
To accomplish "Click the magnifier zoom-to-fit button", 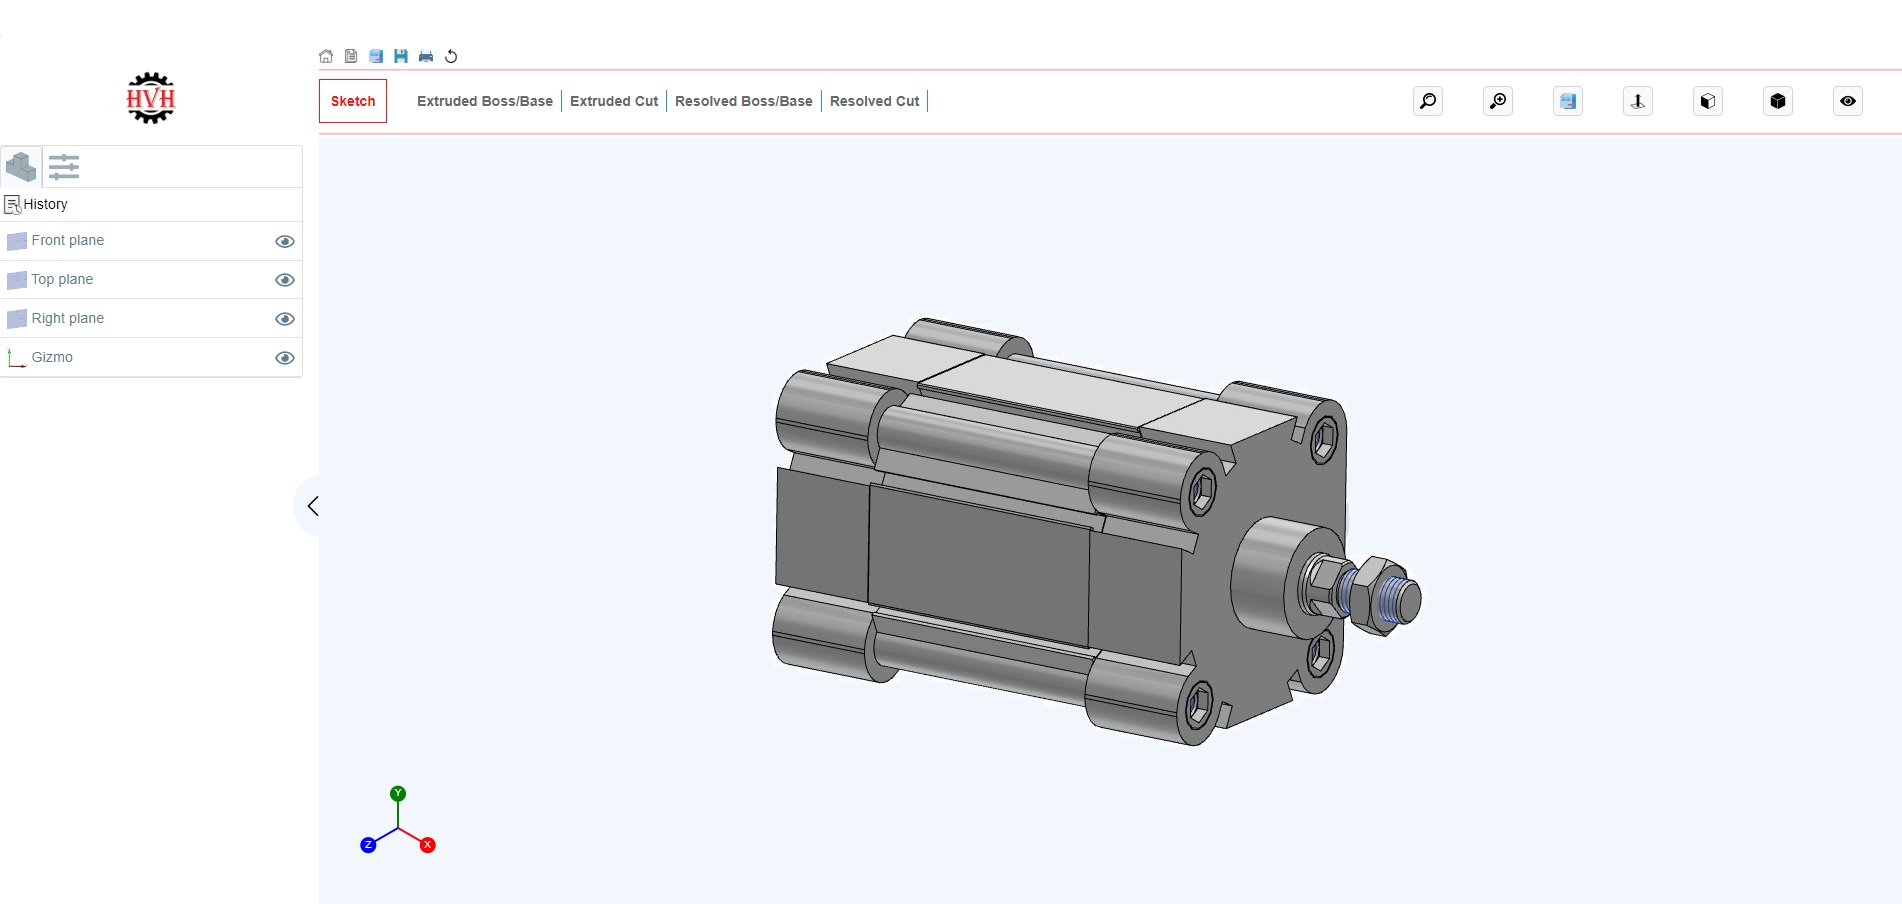I will click(x=1428, y=101).
